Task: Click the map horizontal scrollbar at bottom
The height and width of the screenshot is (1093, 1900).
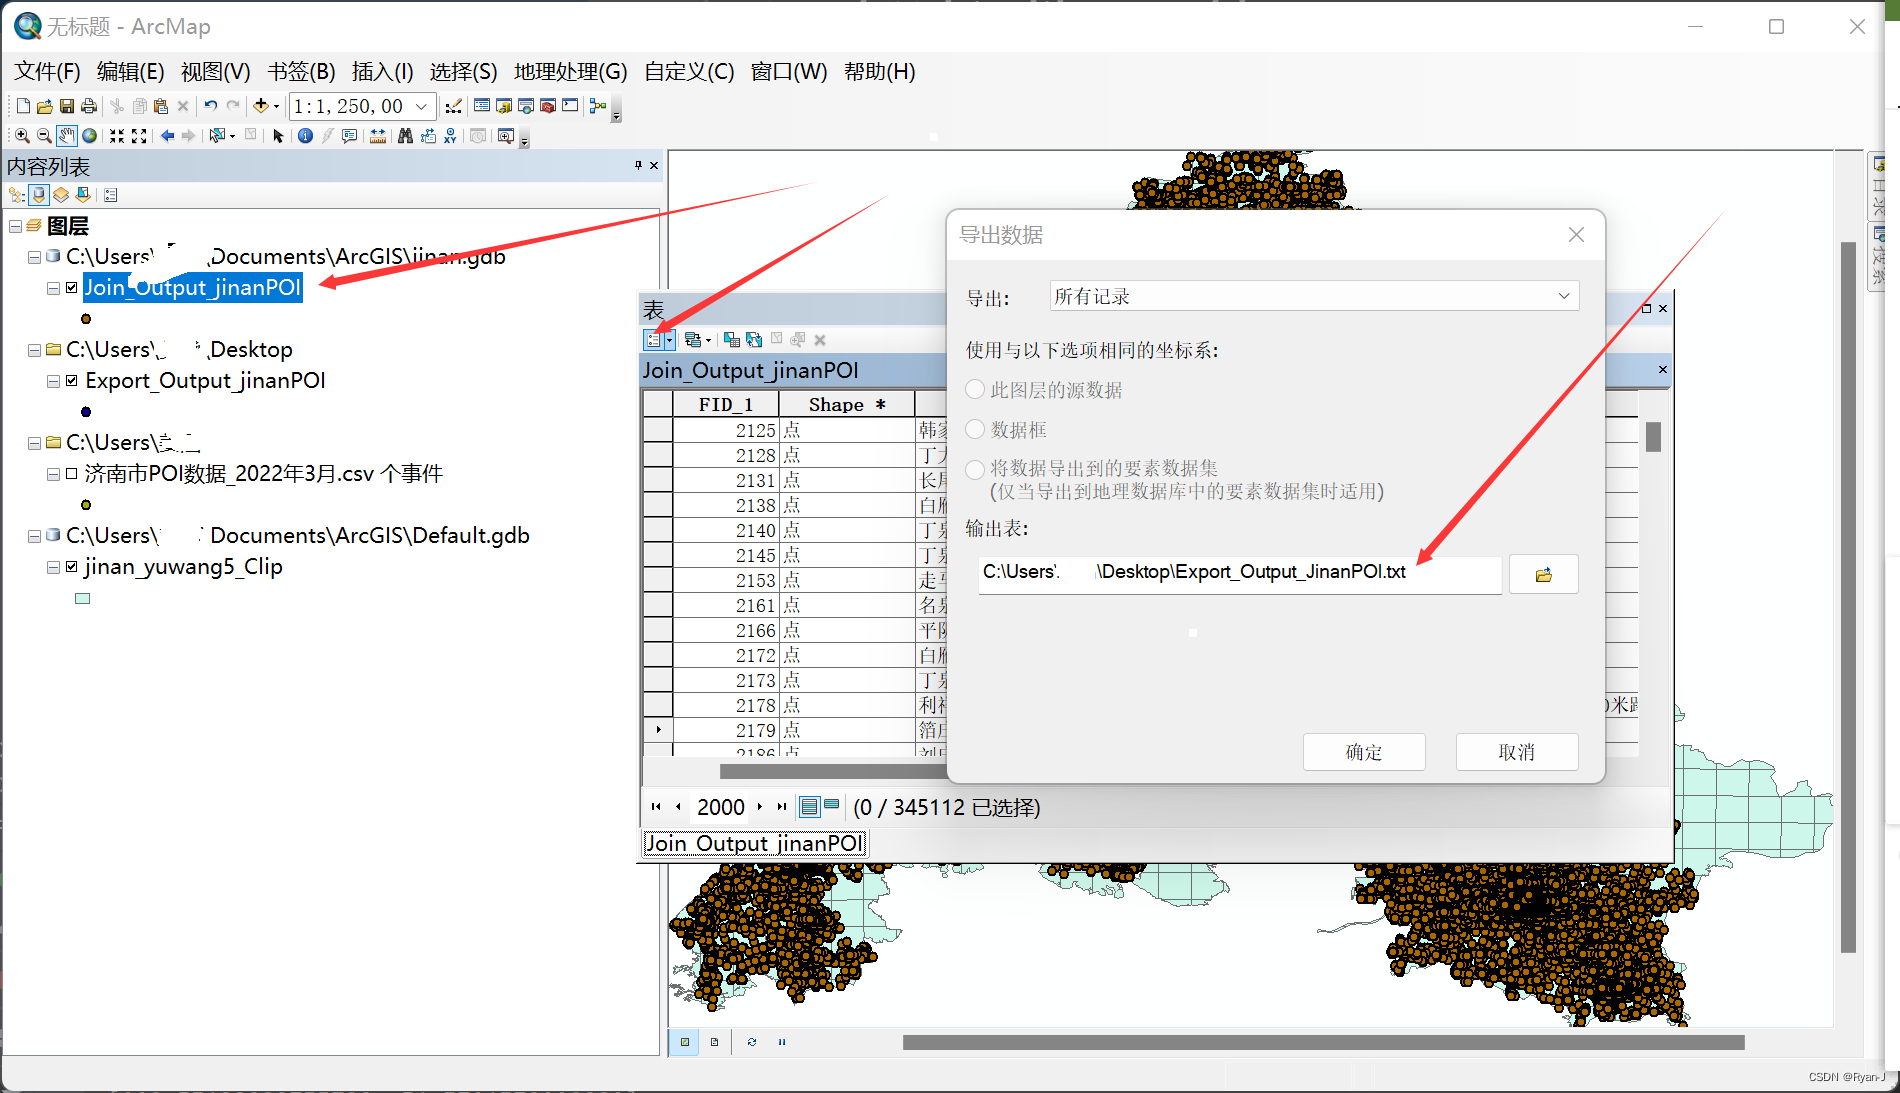Action: pyautogui.click(x=1323, y=1042)
